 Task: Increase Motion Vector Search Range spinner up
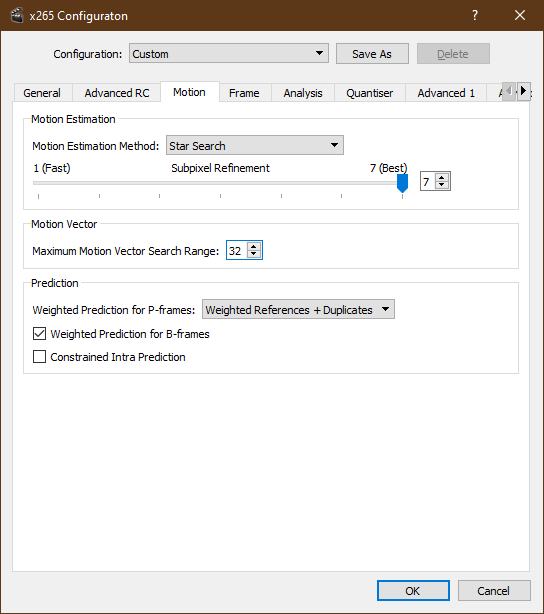(x=254, y=247)
